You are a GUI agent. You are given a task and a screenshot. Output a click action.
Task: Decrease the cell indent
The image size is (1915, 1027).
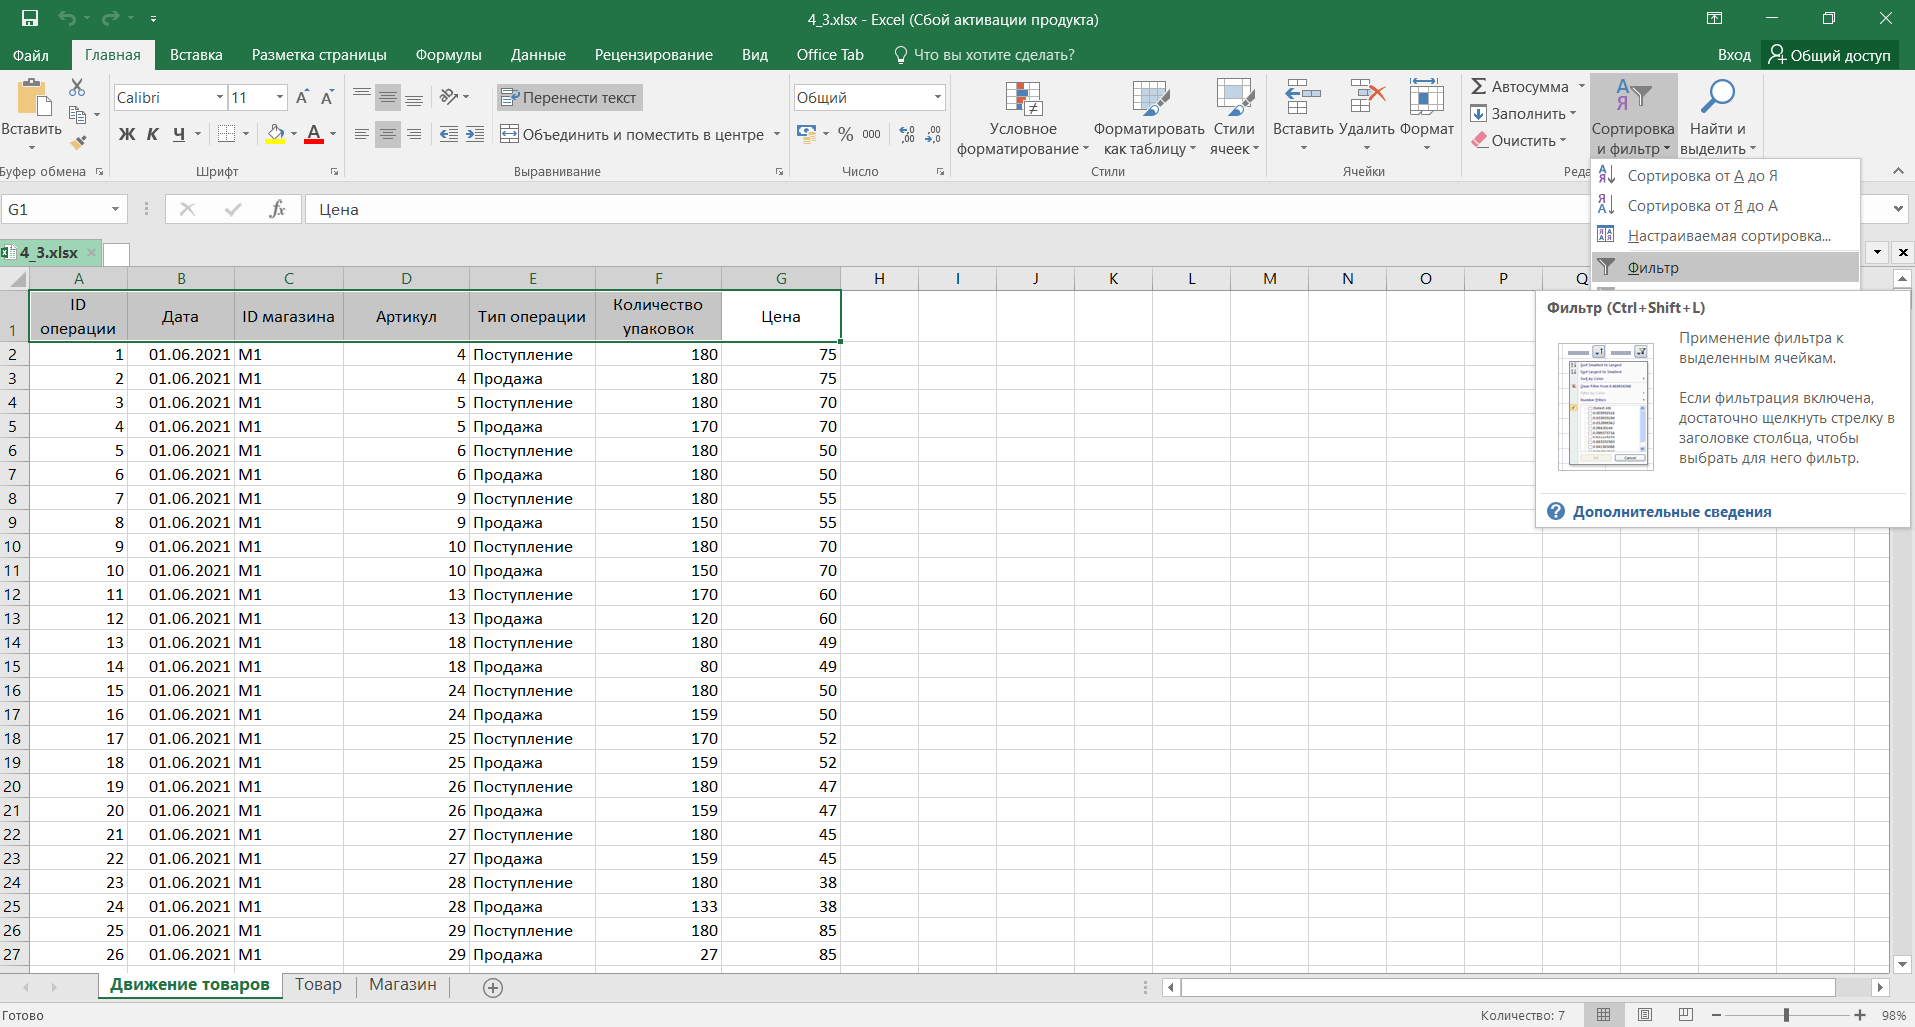point(449,134)
